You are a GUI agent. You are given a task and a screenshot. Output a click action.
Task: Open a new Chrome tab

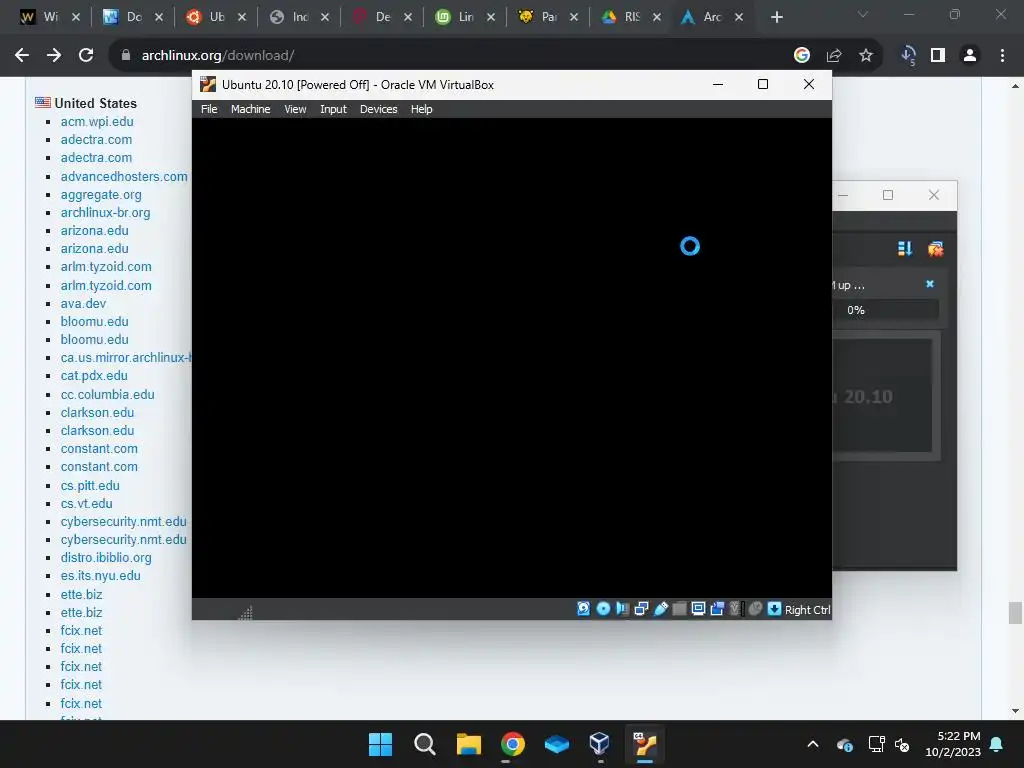point(776,17)
